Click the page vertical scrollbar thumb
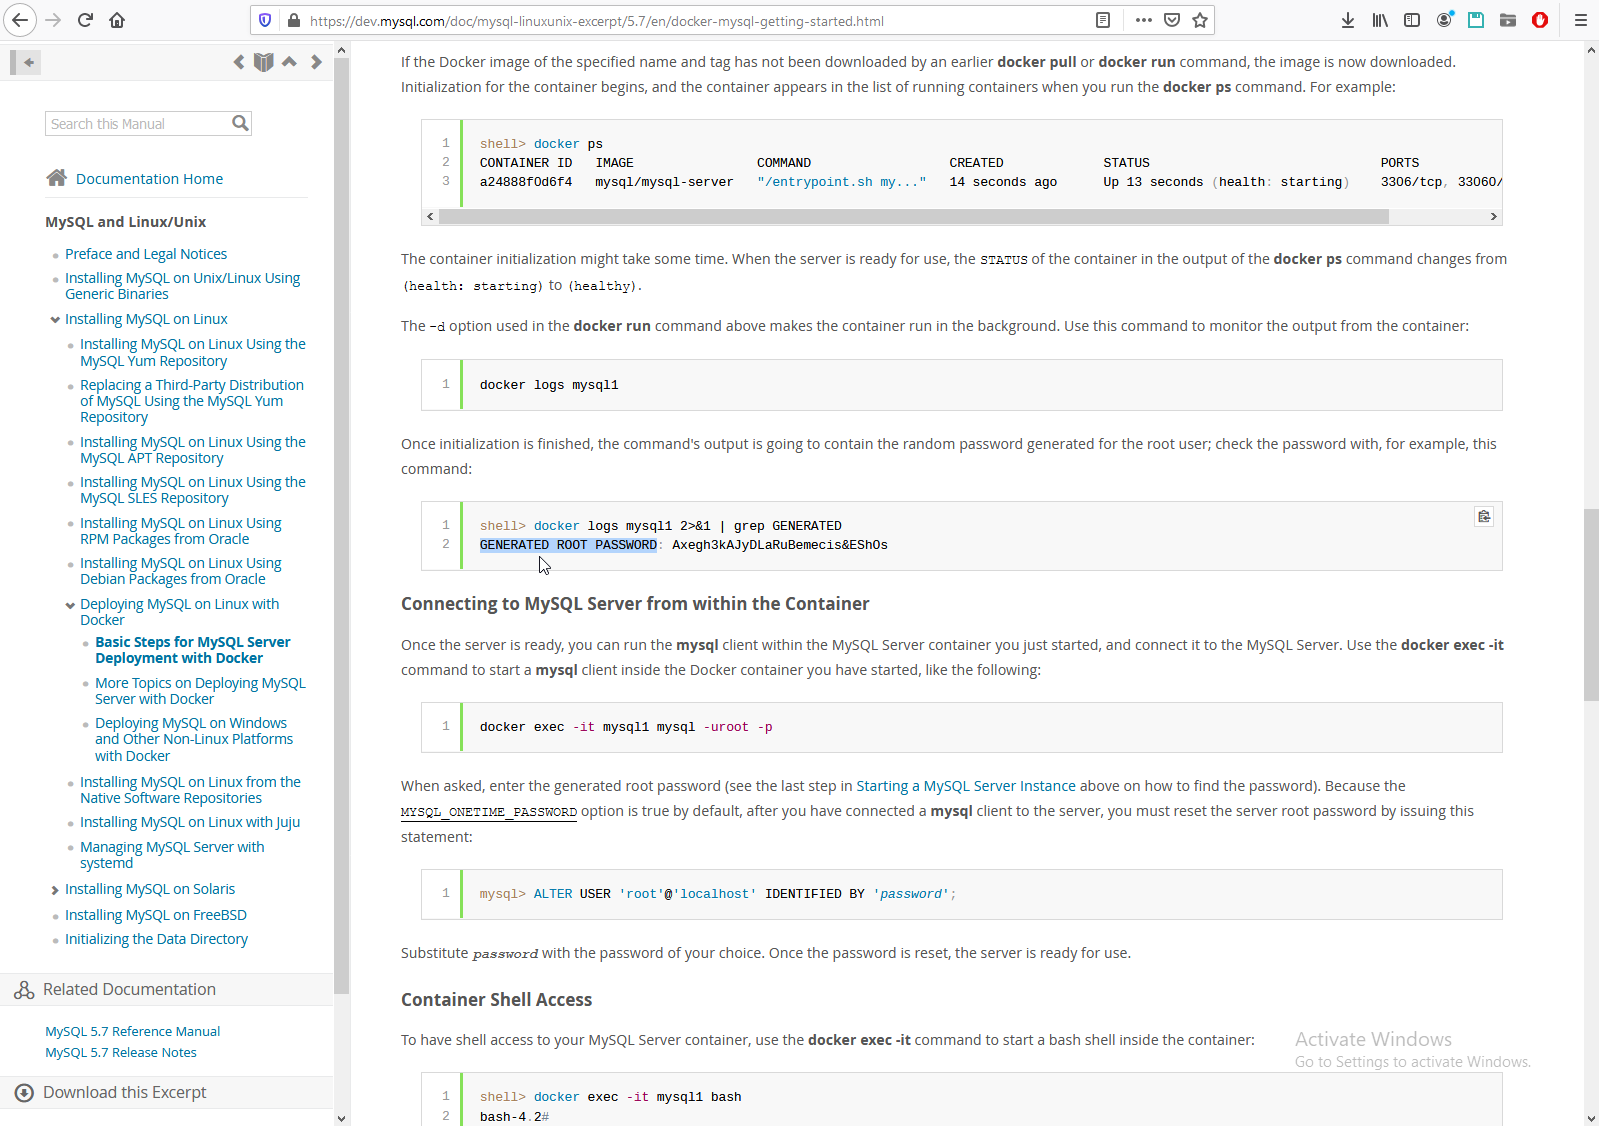The width and height of the screenshot is (1599, 1126). [x=1591, y=605]
